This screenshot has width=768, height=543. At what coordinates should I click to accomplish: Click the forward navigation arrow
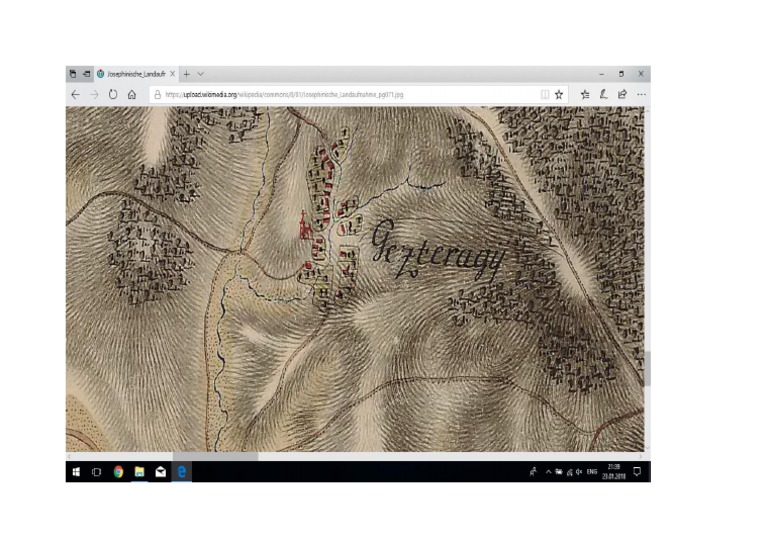[x=94, y=94]
